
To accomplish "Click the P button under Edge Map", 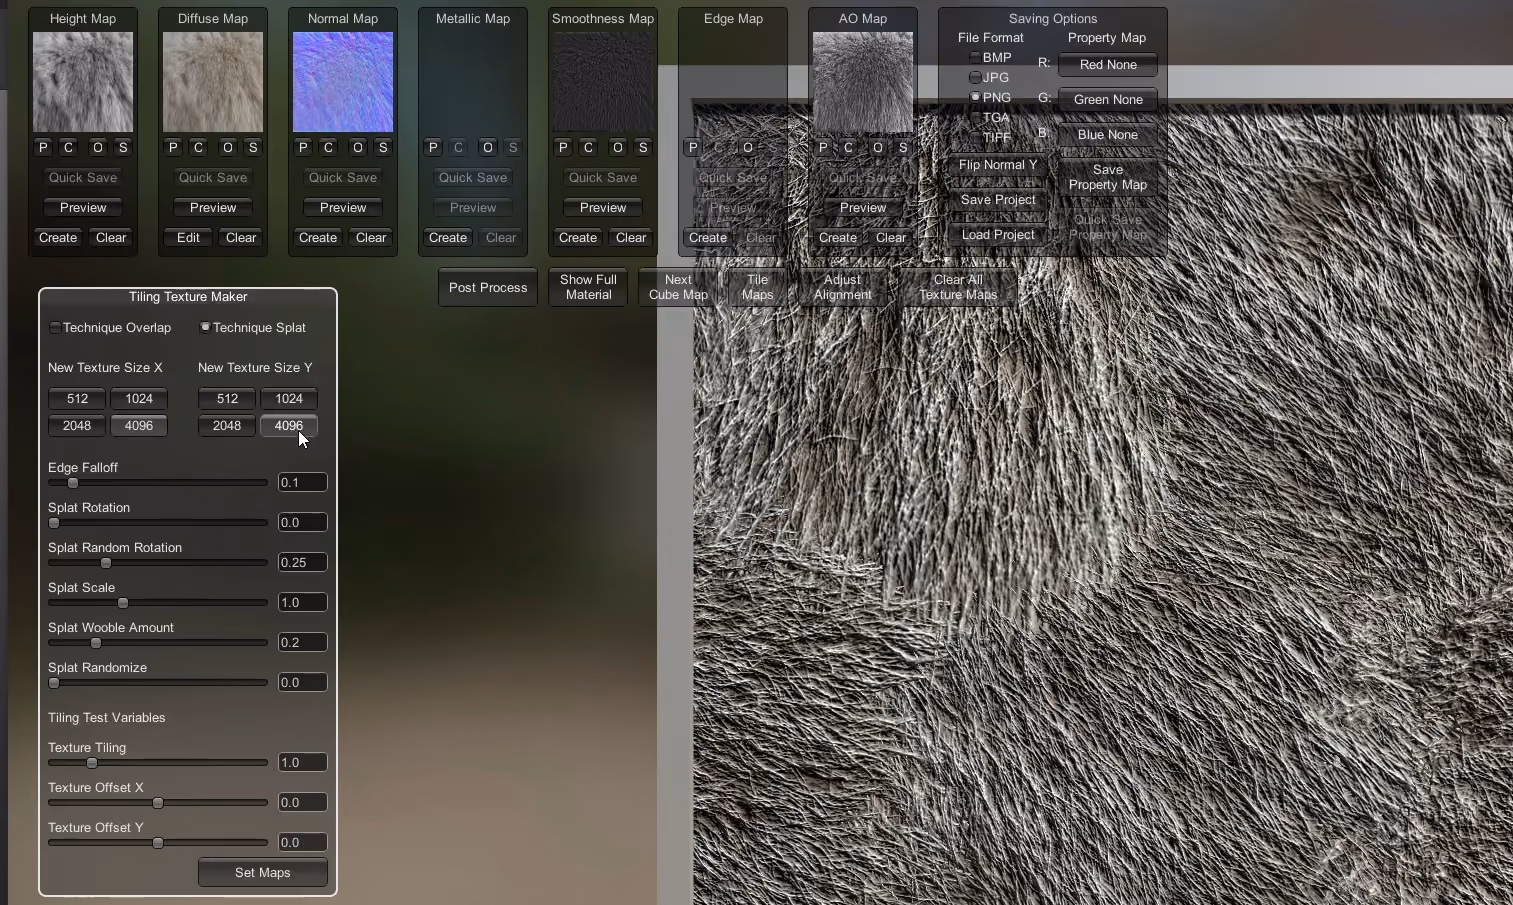I will pyautogui.click(x=693, y=147).
